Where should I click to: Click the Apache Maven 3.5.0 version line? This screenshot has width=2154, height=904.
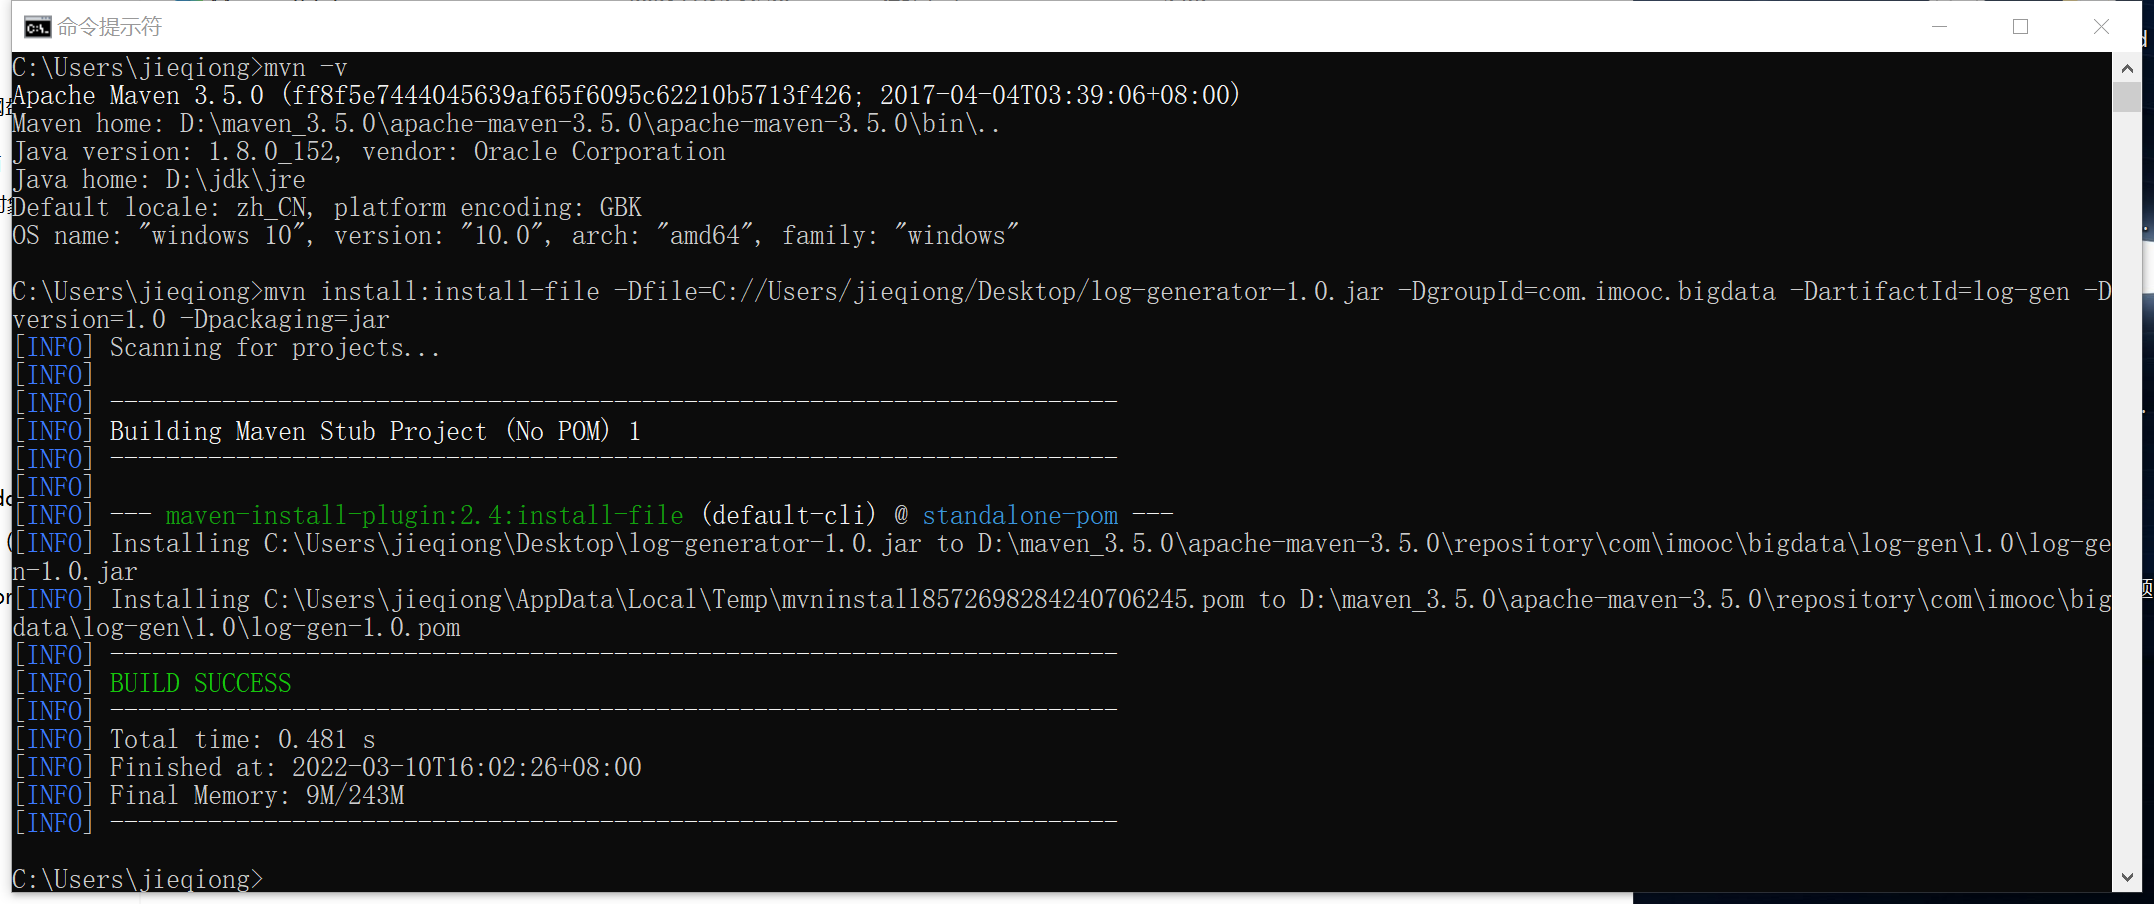(626, 95)
